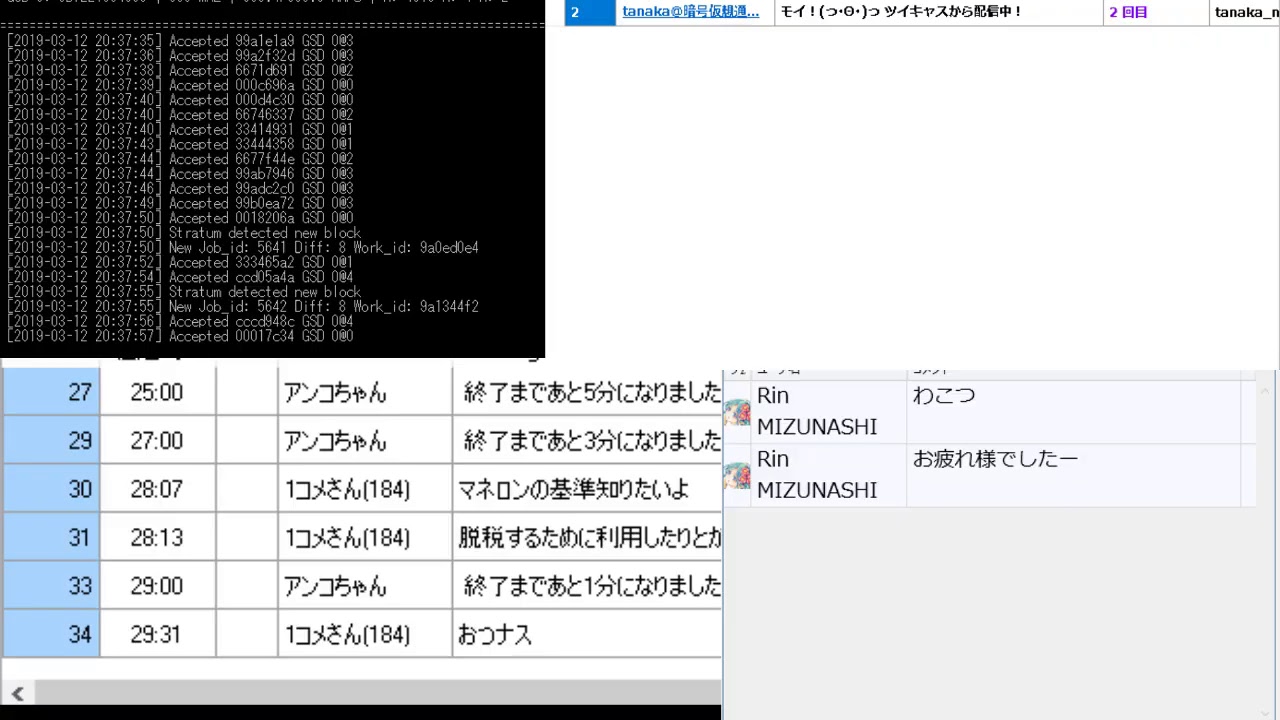Select the マネロンの基準知りたいよ comment

point(574,489)
